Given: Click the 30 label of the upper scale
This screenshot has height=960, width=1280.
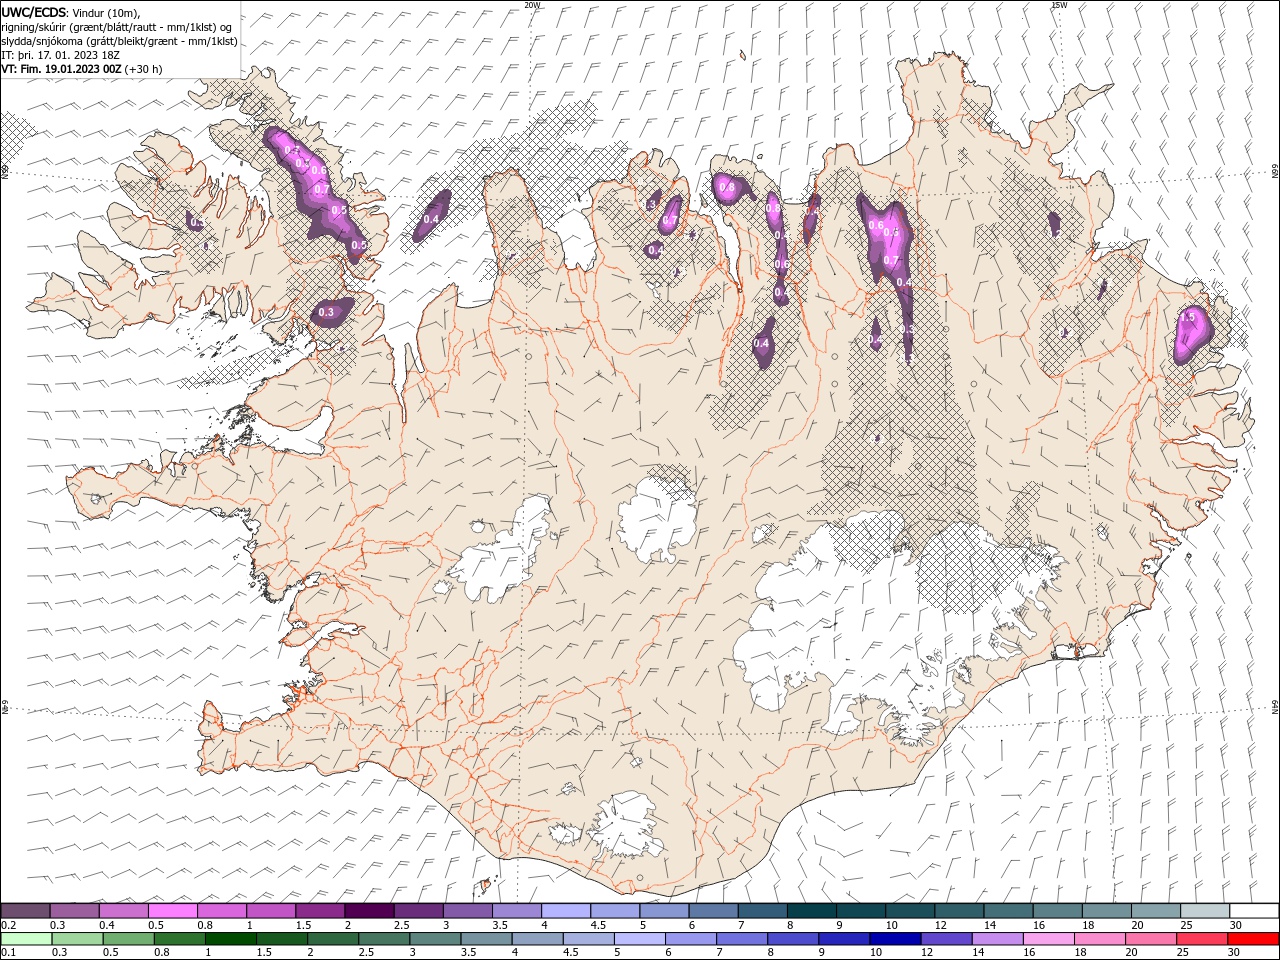Looking at the screenshot, I should (x=1235, y=925).
